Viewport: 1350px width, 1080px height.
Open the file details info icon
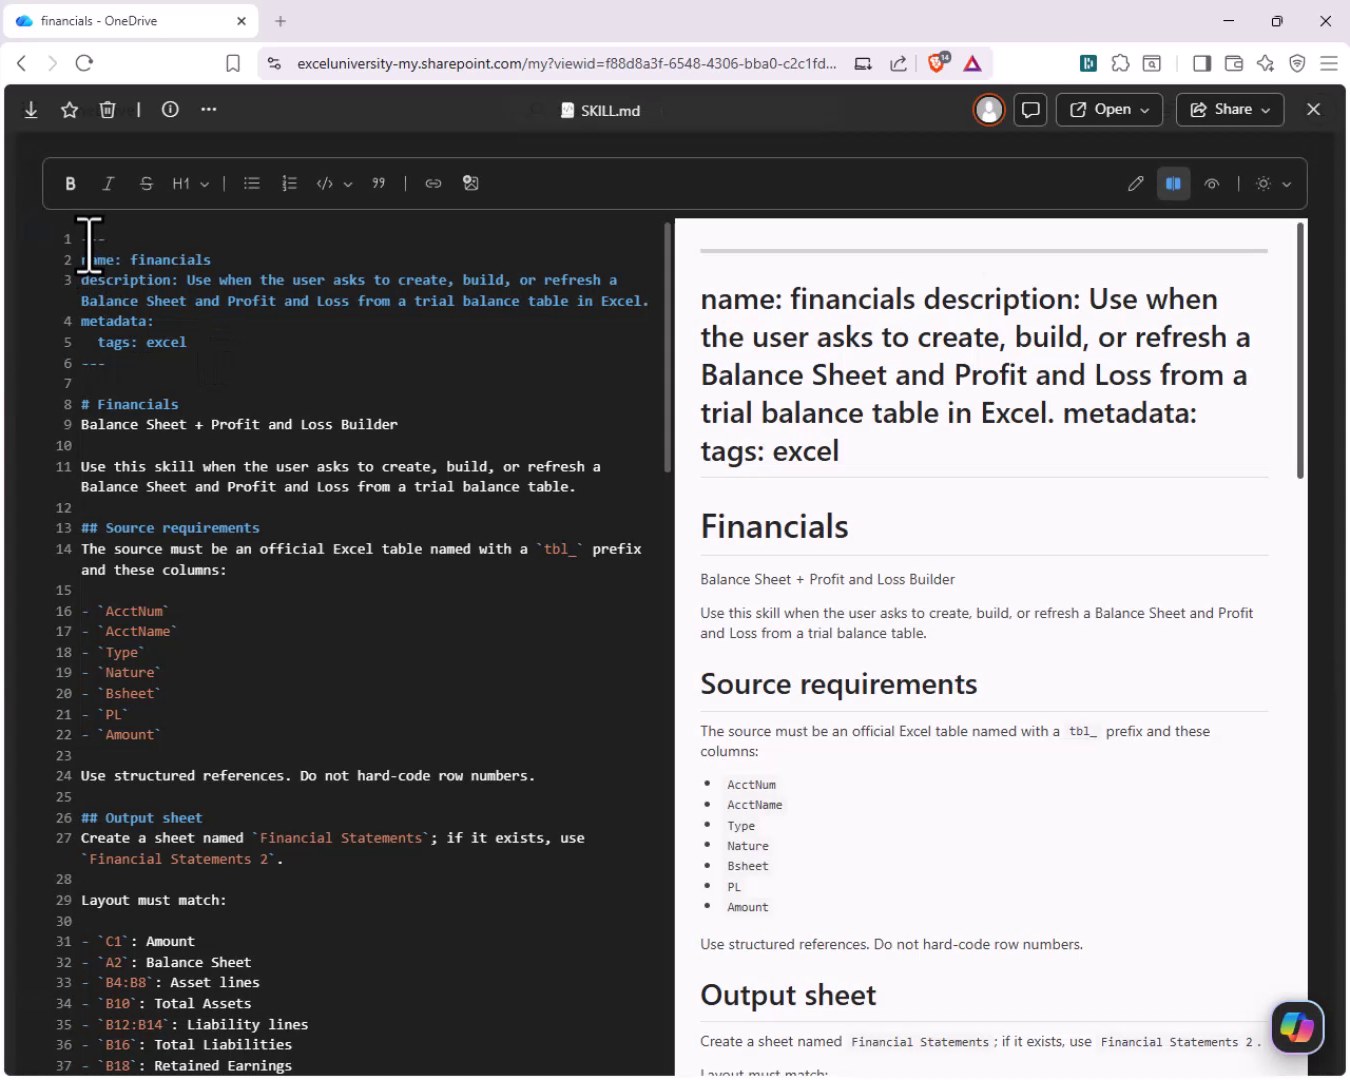(170, 110)
